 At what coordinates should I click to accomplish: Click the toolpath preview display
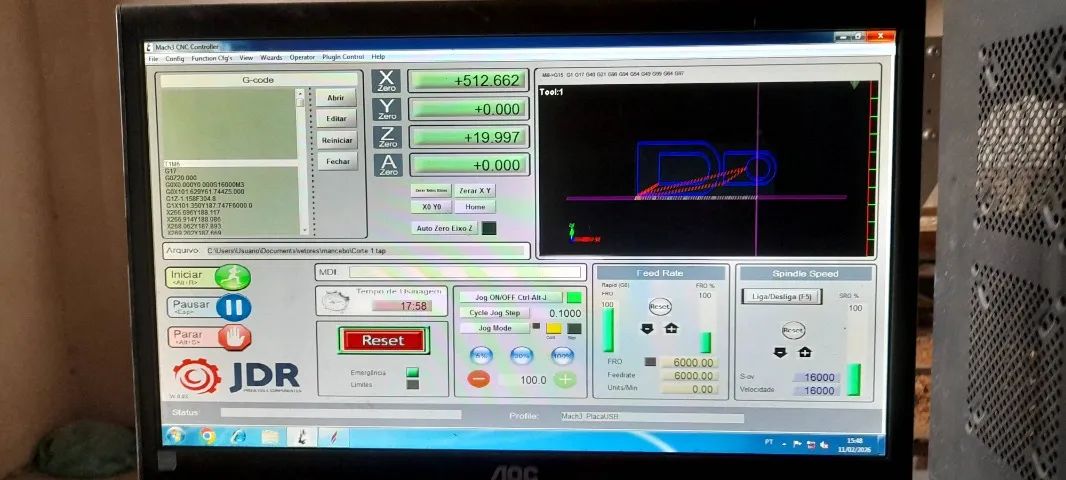[707, 169]
